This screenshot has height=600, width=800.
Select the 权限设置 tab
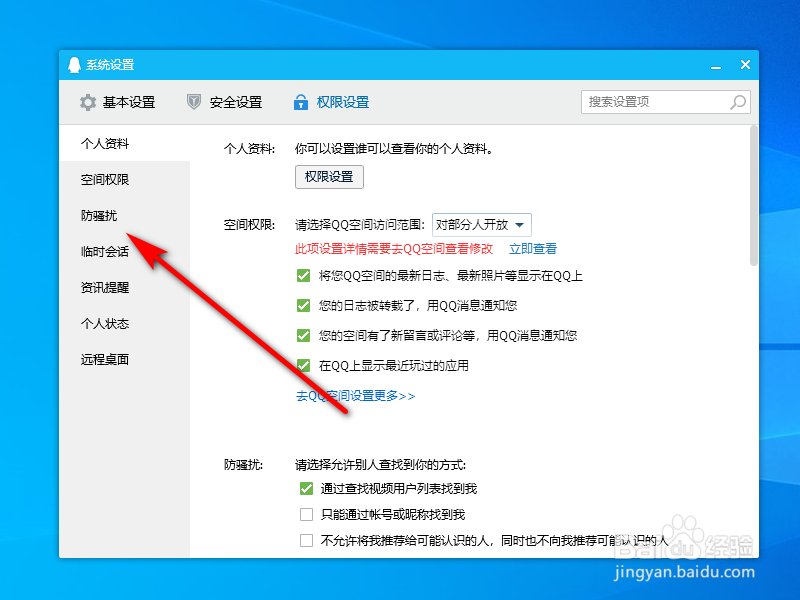click(331, 102)
